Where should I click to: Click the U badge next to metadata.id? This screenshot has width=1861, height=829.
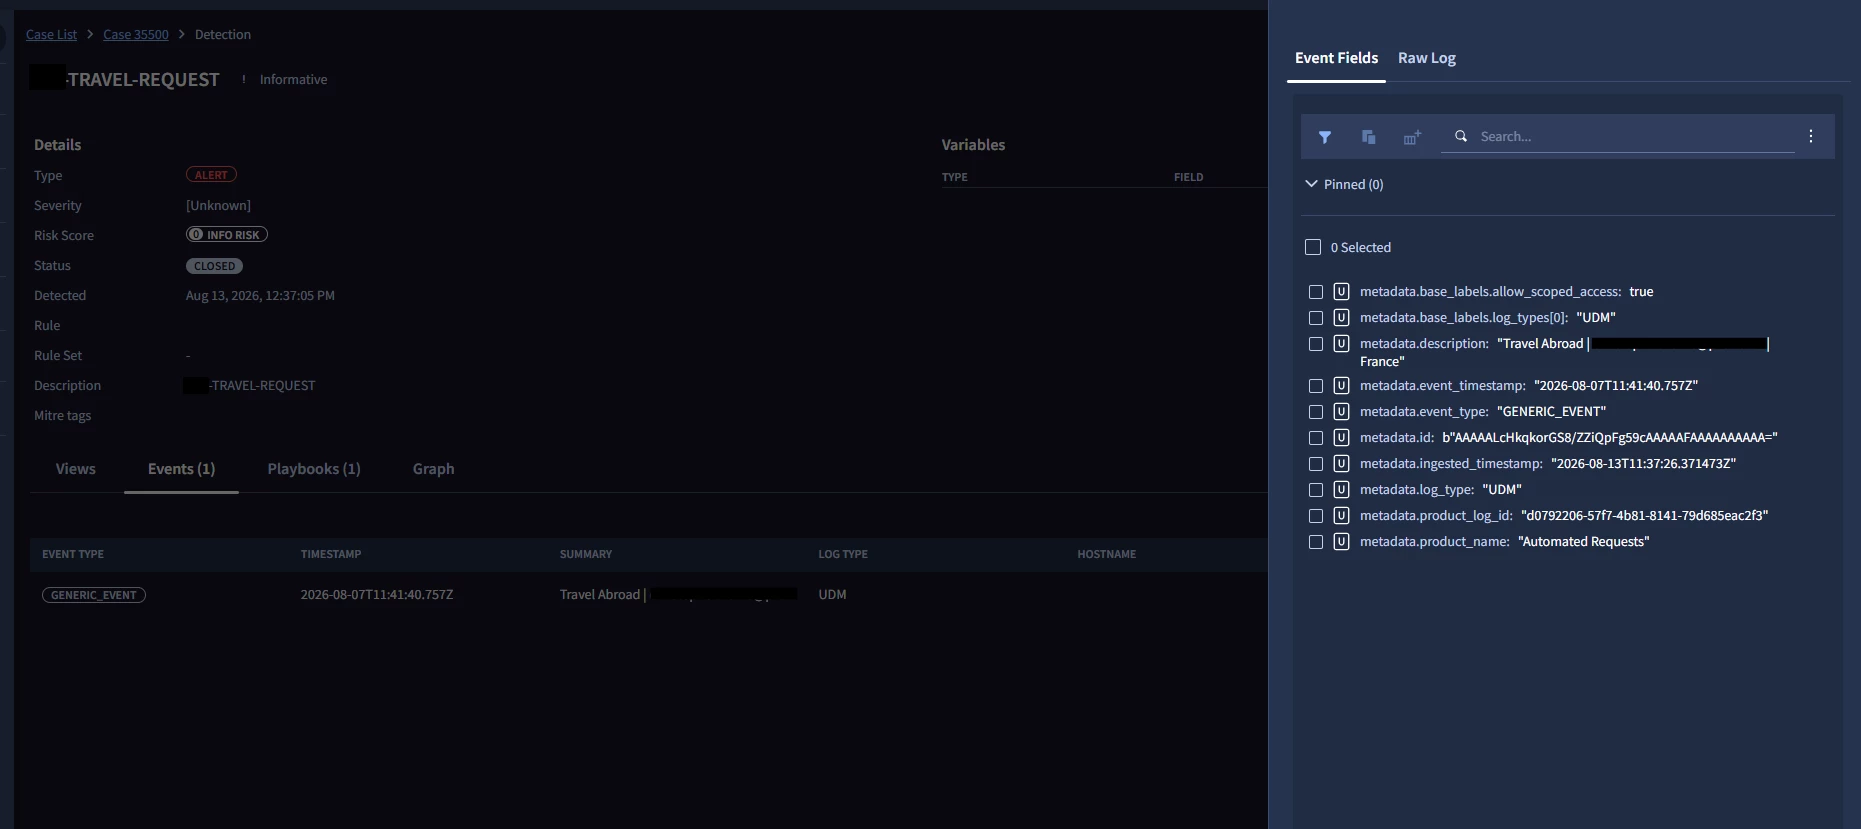point(1341,437)
